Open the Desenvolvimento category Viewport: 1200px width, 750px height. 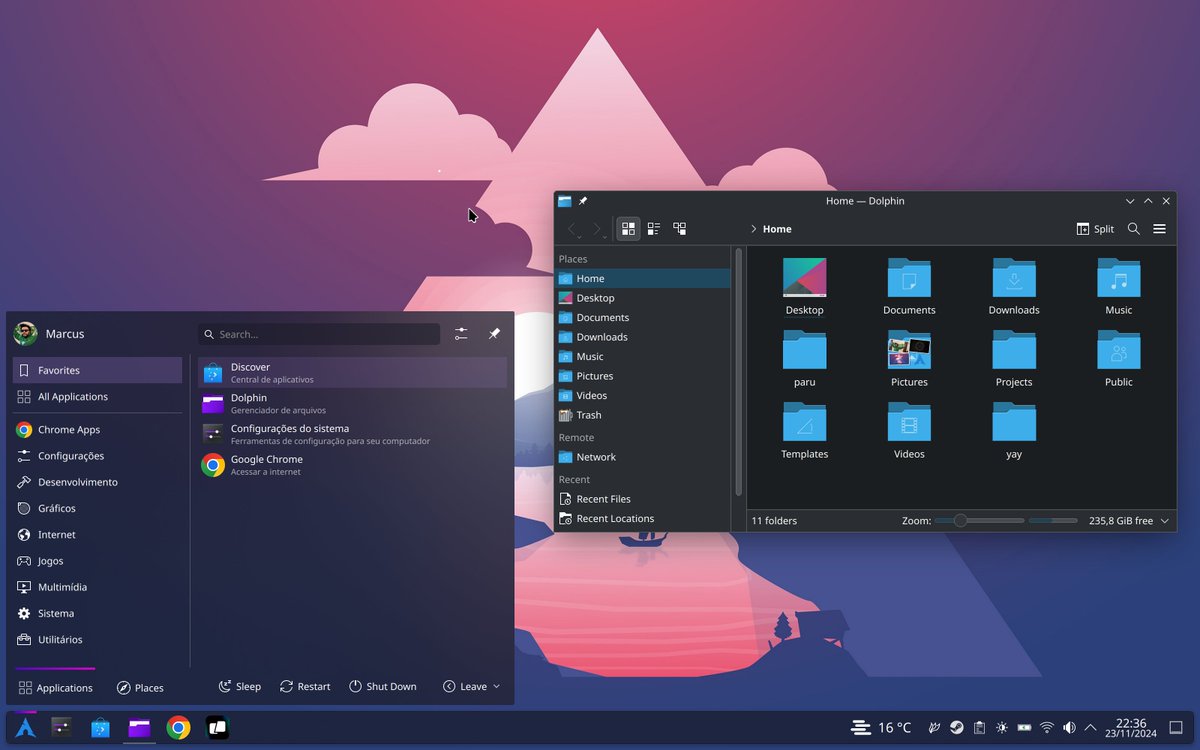[97, 482]
